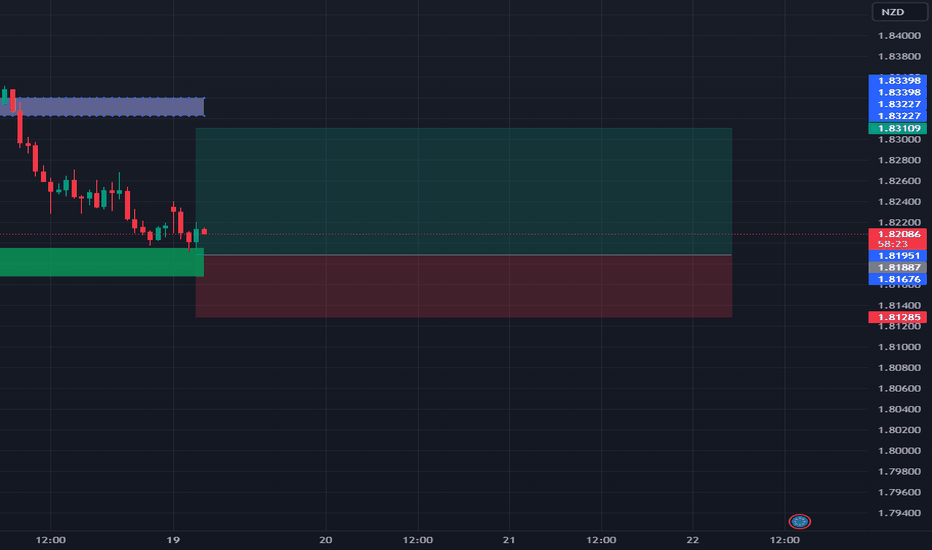
Task: Click the 1.80400 price axis label
Action: pyautogui.click(x=899, y=409)
